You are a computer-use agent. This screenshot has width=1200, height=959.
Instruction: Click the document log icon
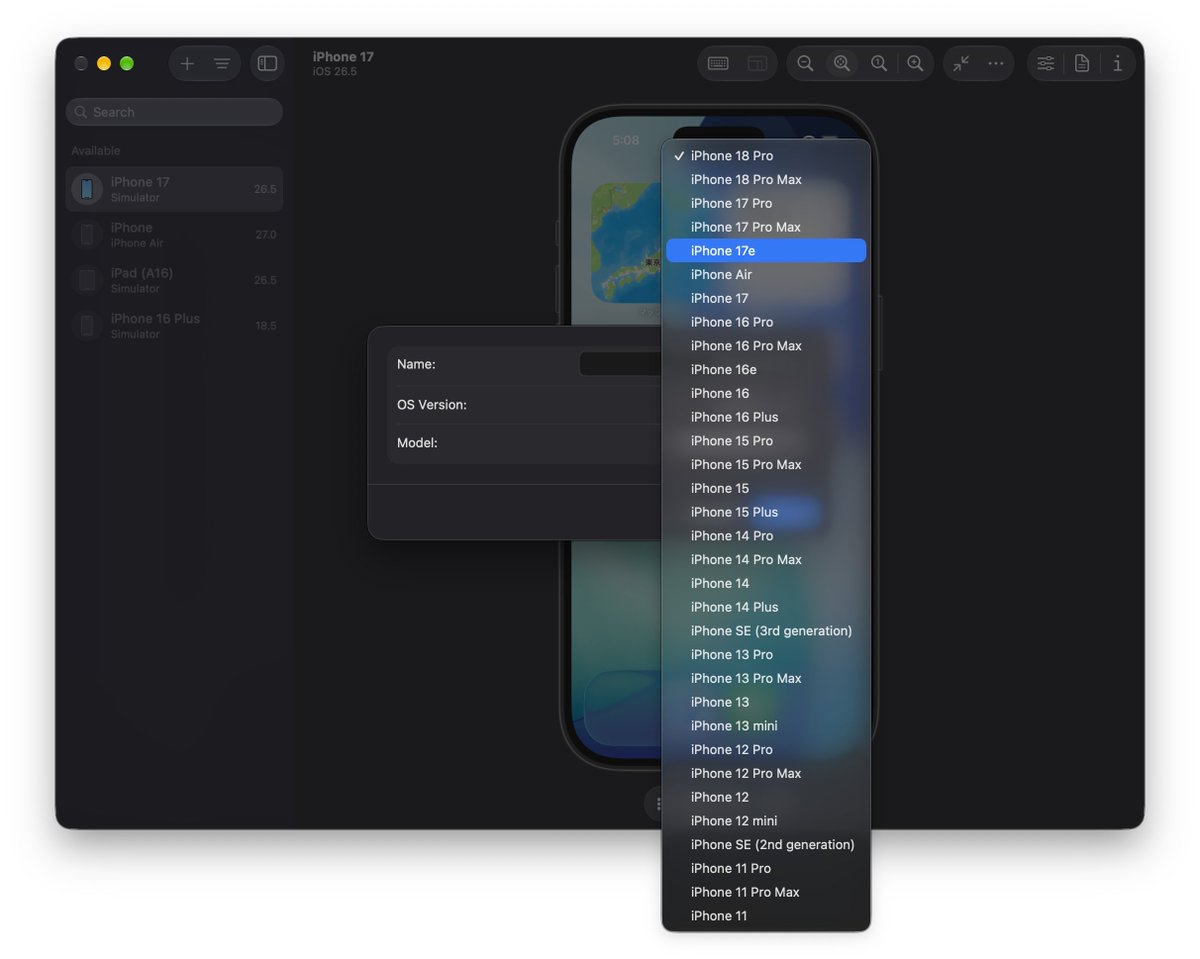point(1081,64)
